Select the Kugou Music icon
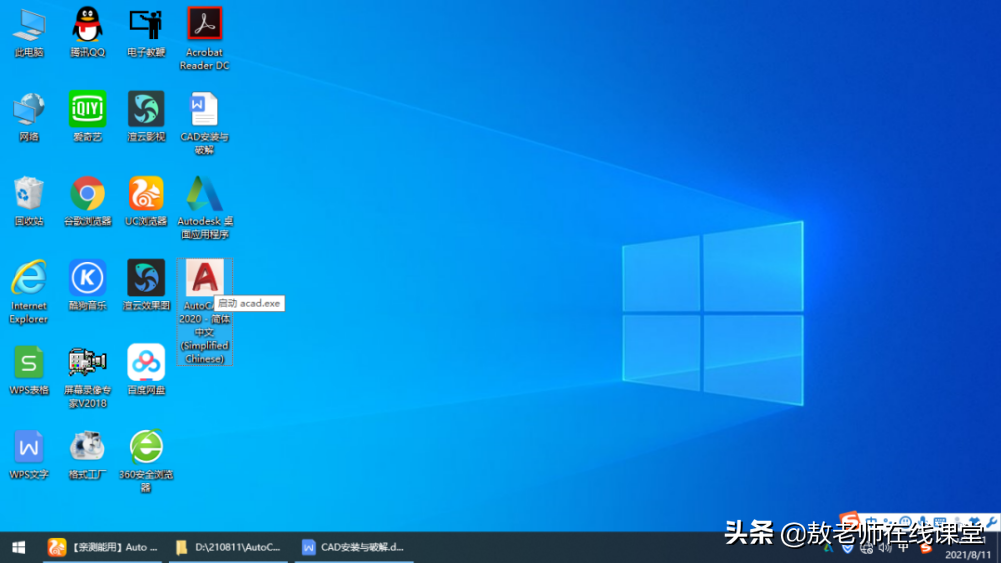 [88, 278]
